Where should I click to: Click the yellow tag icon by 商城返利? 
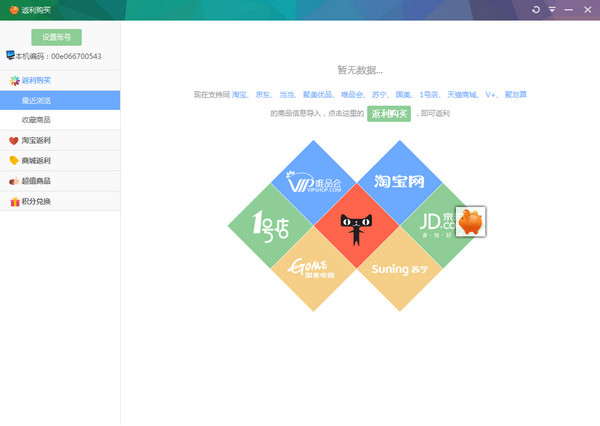pos(14,161)
